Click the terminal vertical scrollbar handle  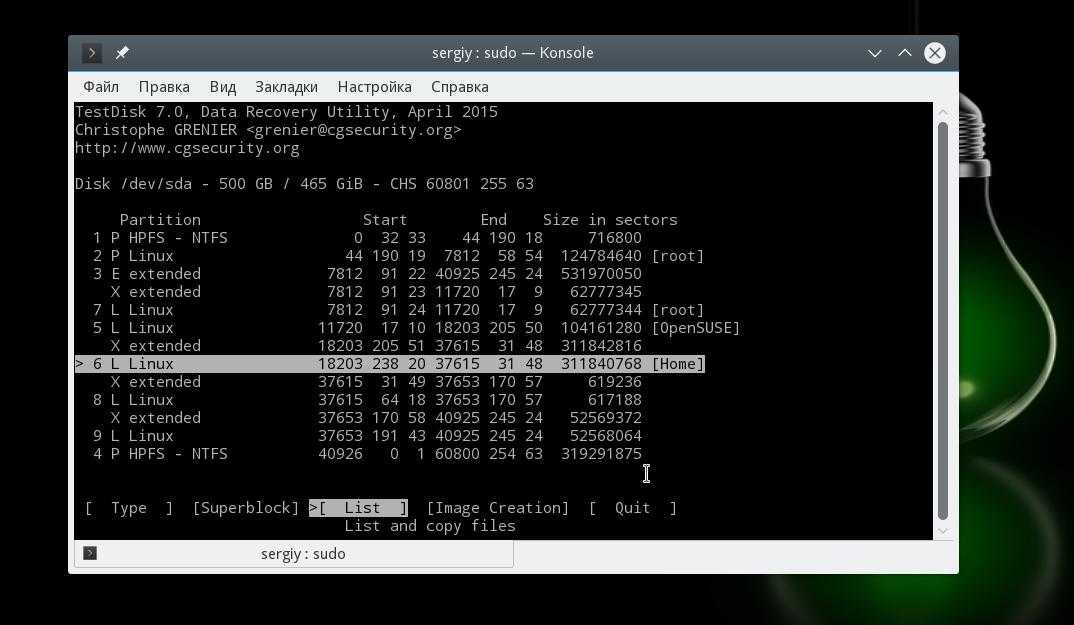(942, 320)
